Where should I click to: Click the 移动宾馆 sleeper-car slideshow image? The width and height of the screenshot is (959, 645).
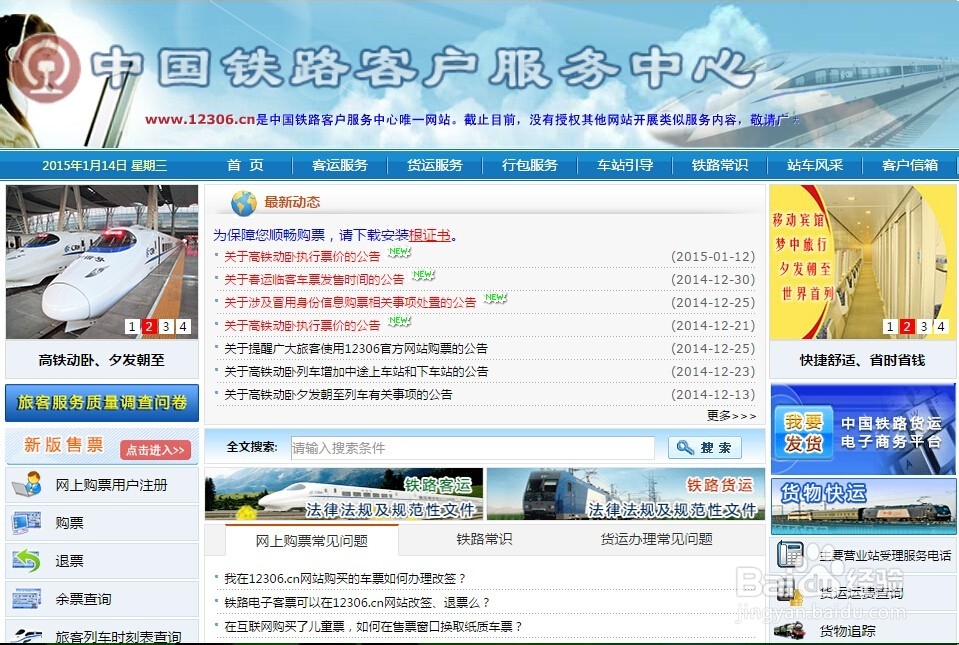coord(862,262)
